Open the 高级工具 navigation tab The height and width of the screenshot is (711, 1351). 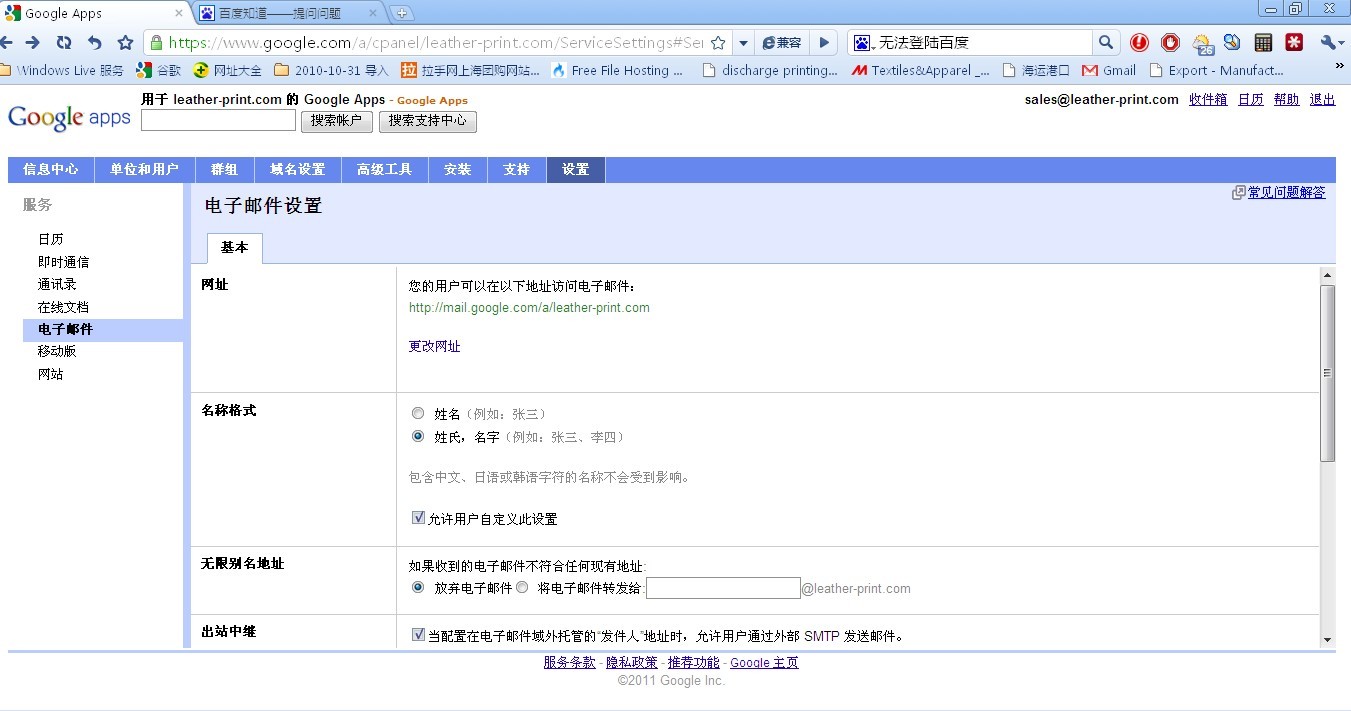click(384, 169)
